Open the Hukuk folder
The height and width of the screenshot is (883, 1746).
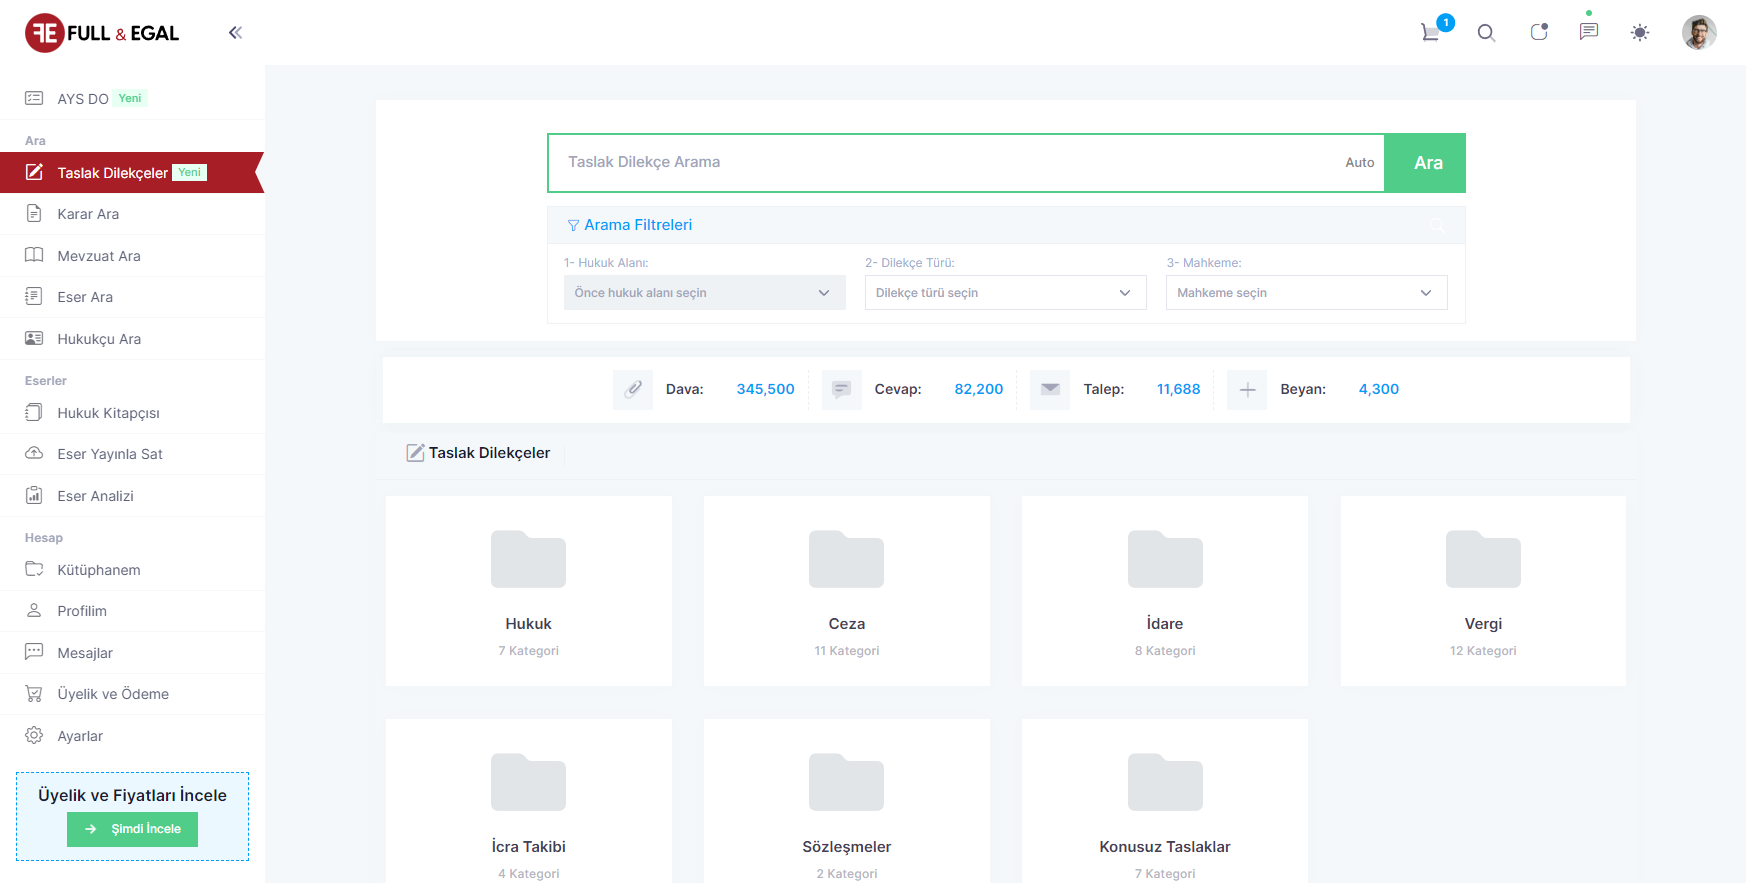(x=528, y=590)
